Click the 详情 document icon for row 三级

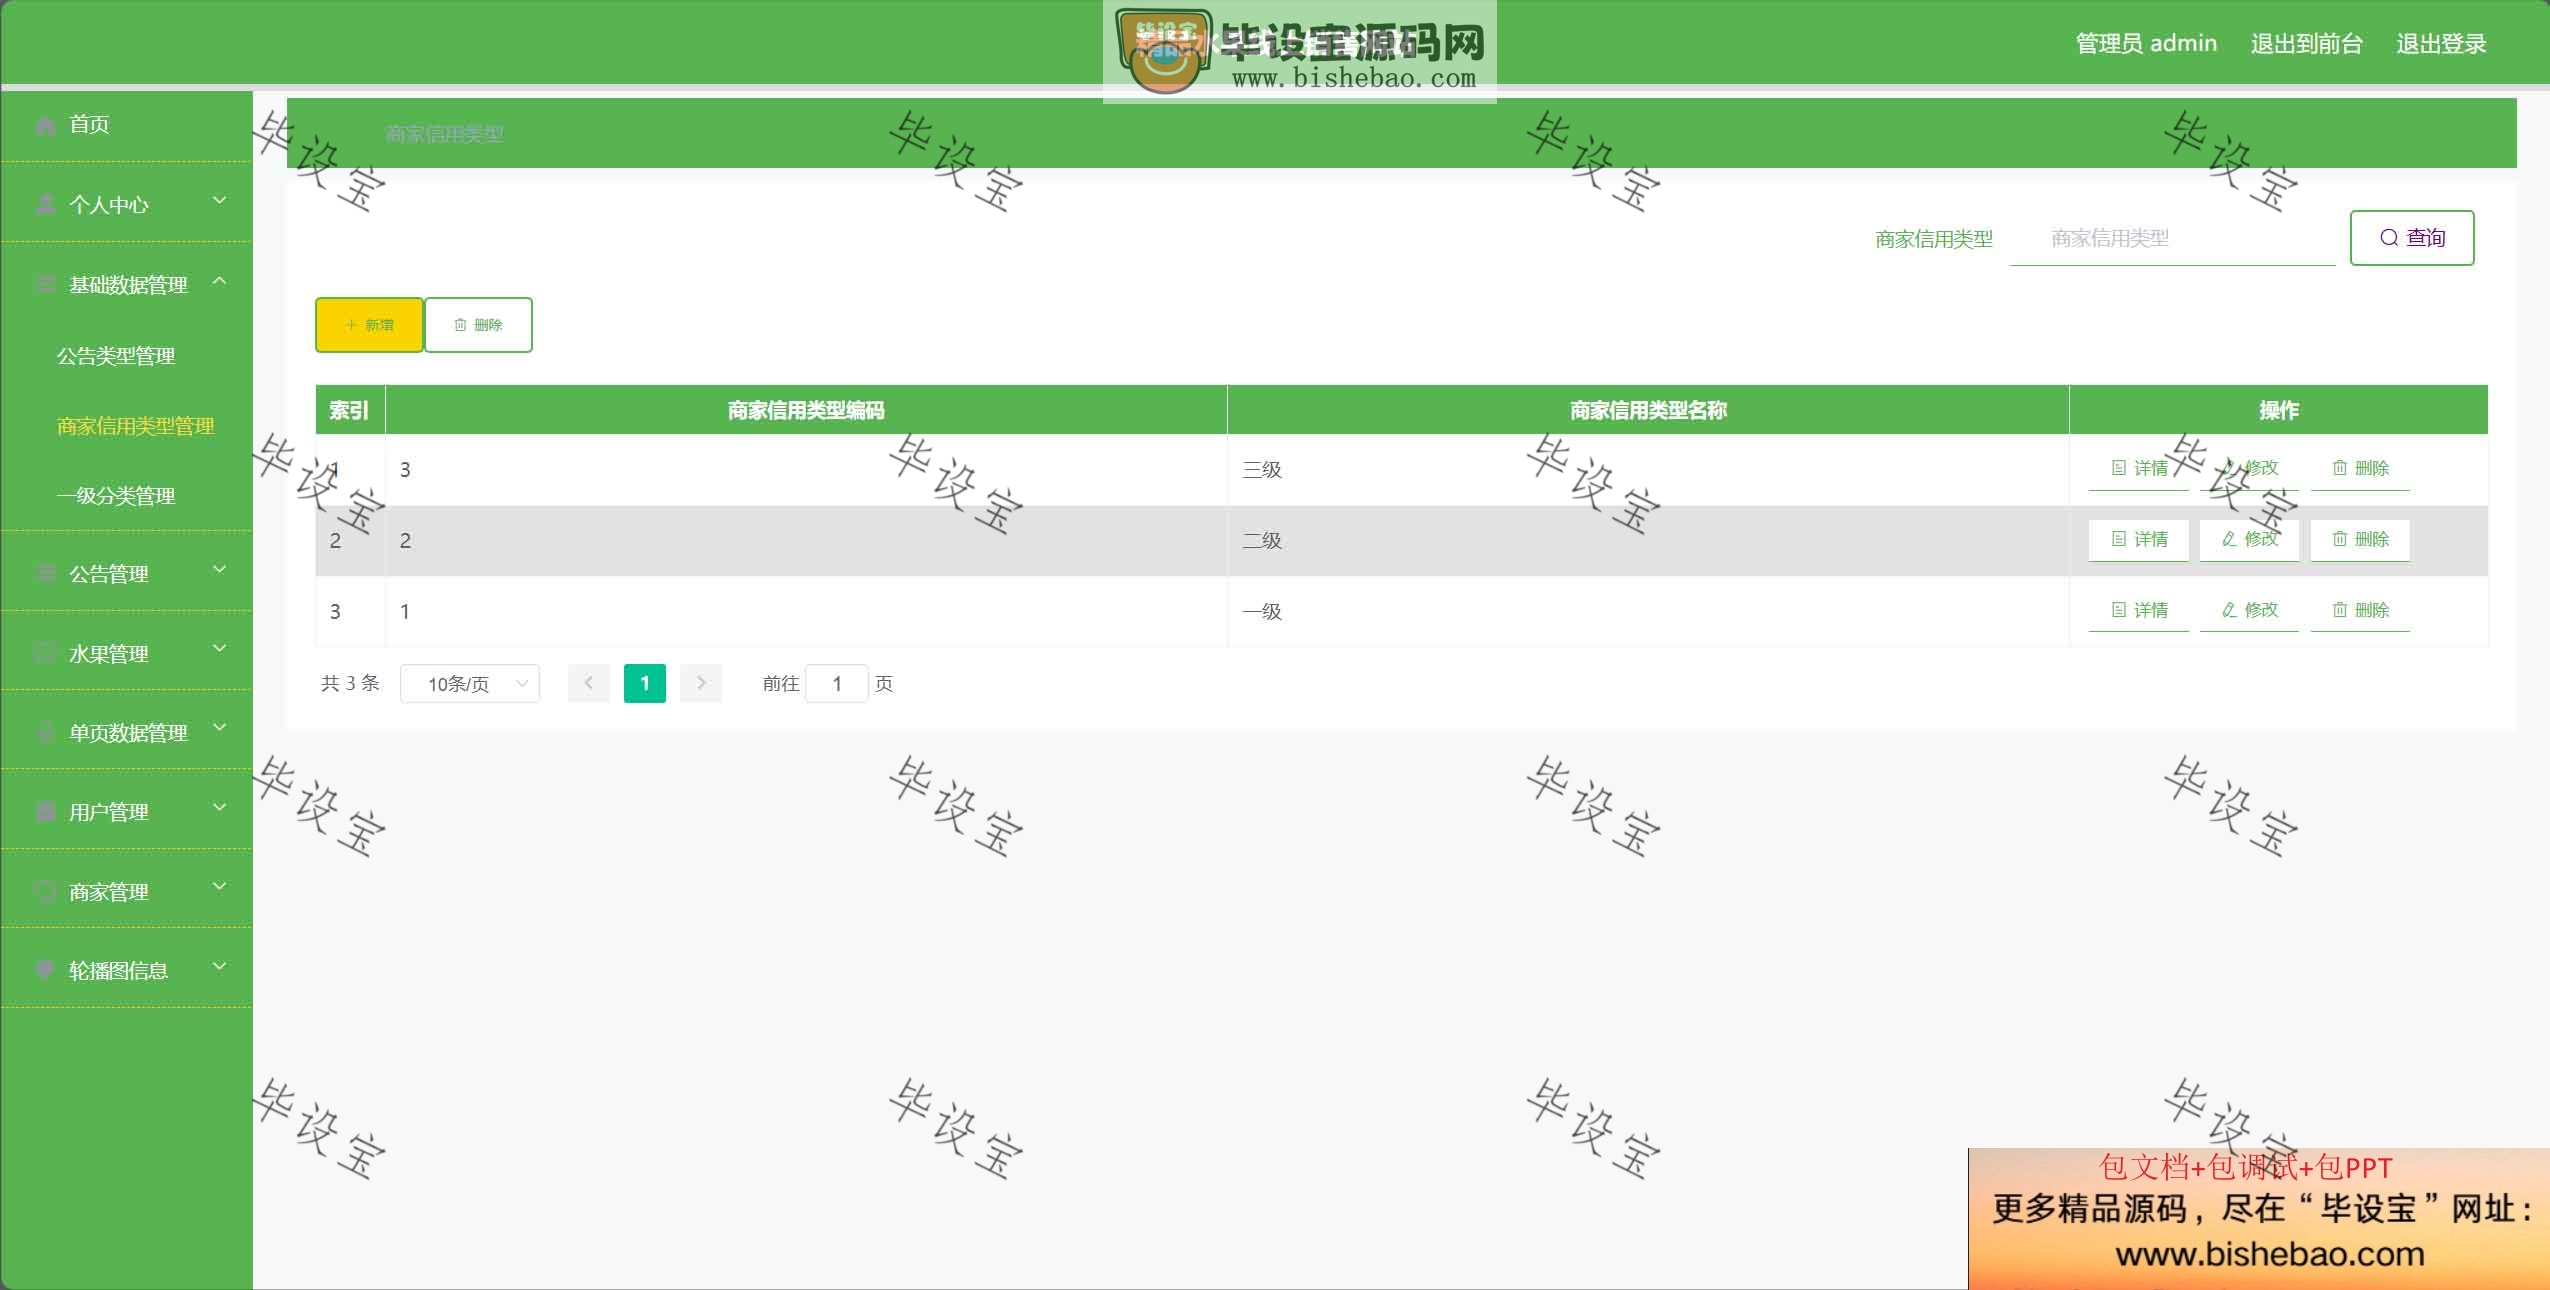tap(2118, 468)
